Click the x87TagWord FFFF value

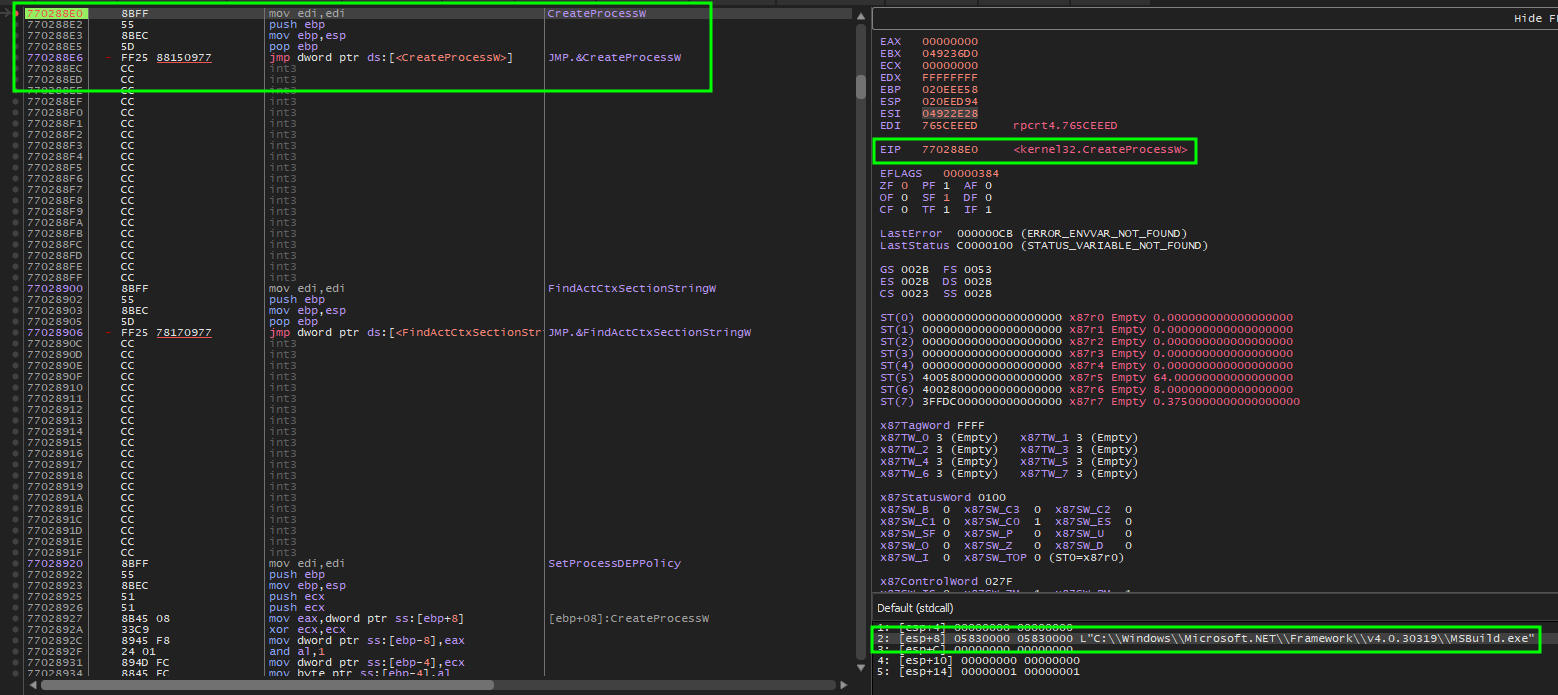click(x=971, y=425)
